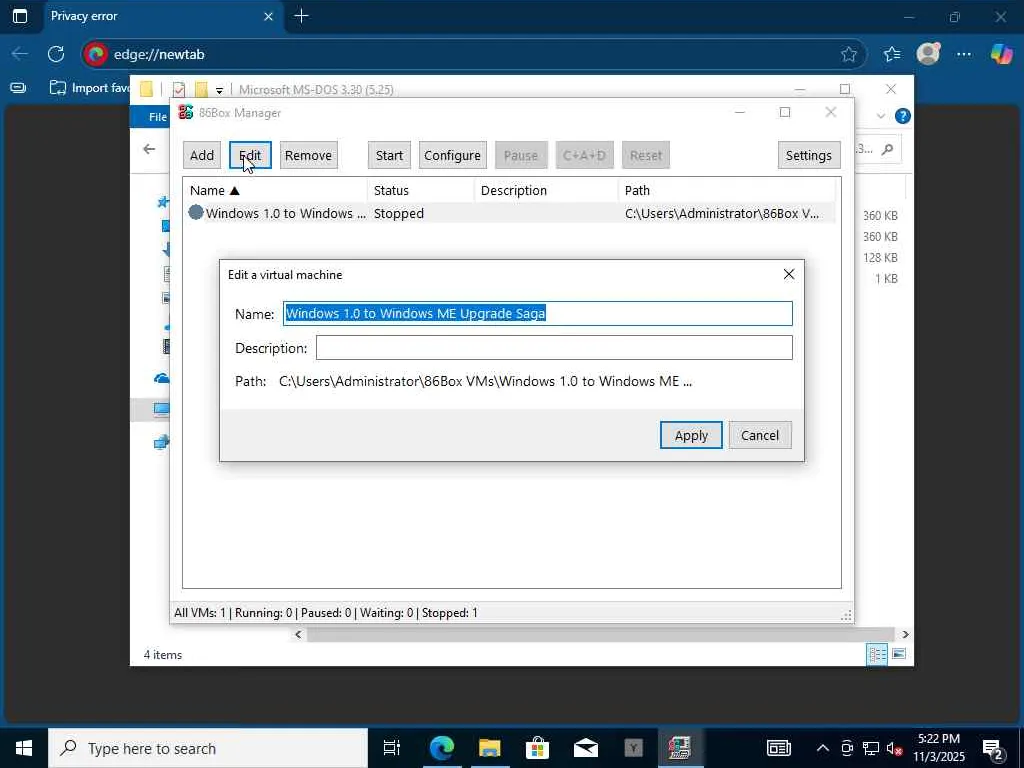Click the Path column header

[726, 190]
